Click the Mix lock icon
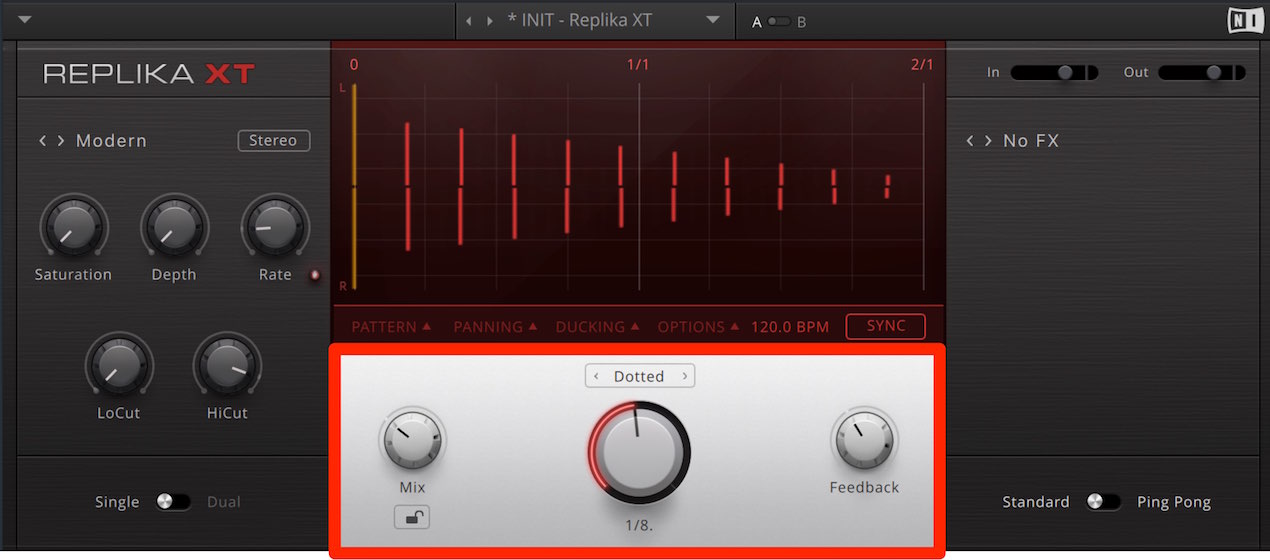The image size is (1270, 560). (x=412, y=517)
